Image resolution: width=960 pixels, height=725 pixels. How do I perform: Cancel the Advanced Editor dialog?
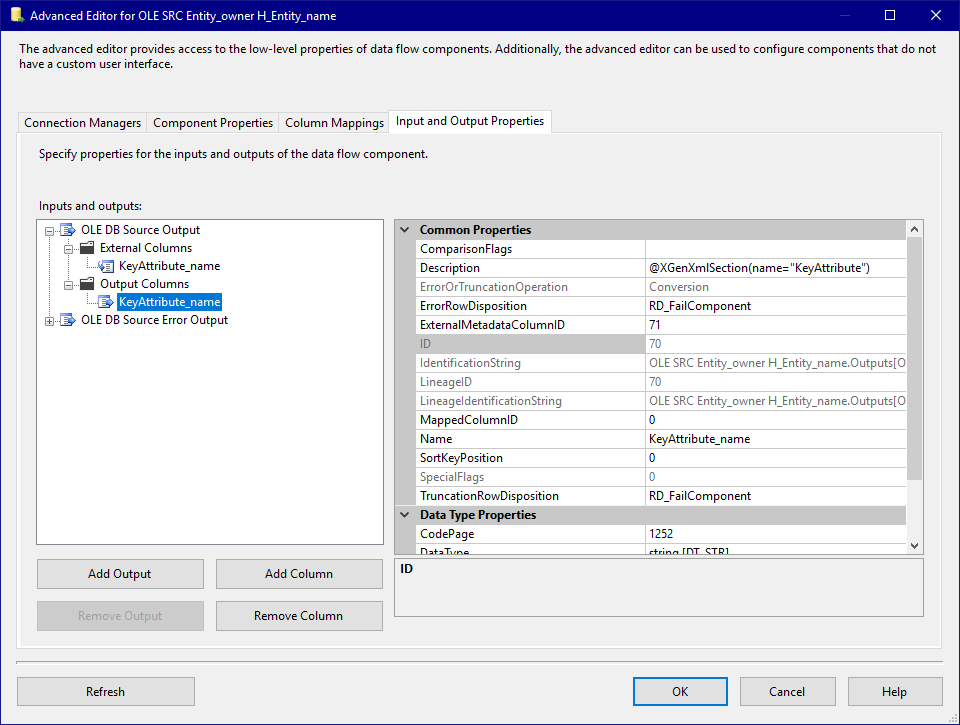[x=787, y=691]
